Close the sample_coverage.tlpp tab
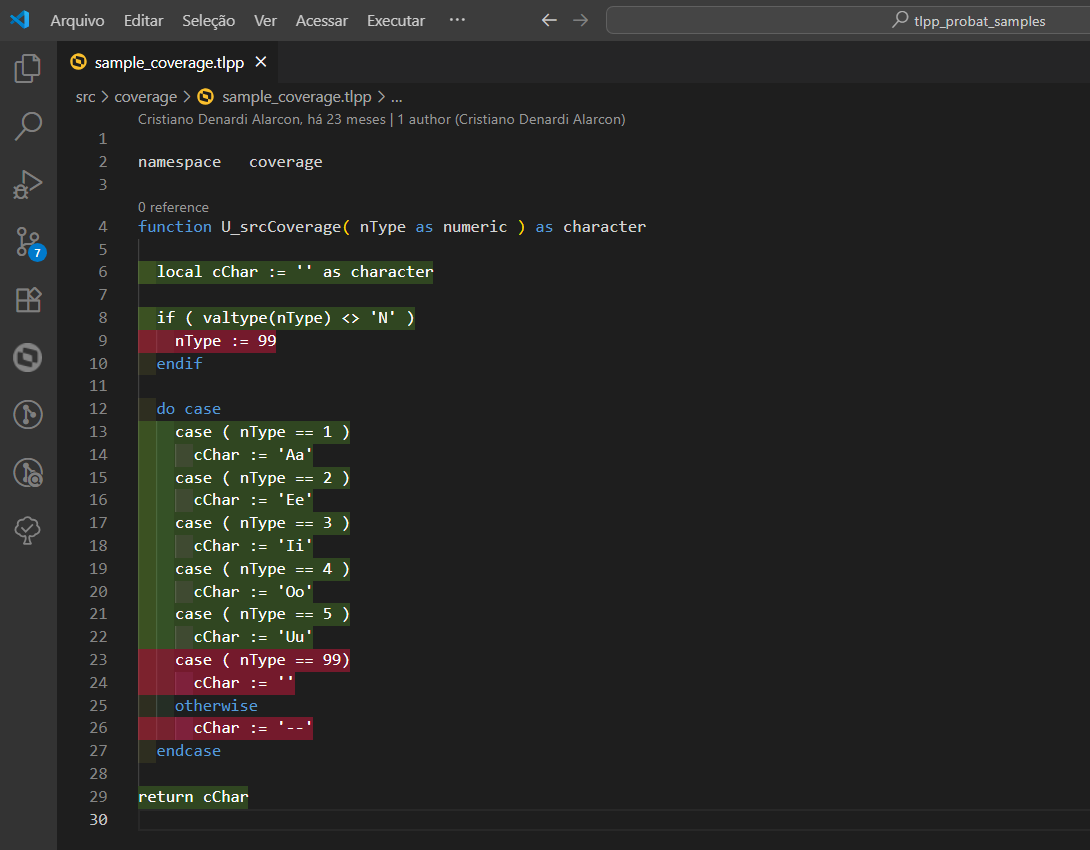Image resolution: width=1090 pixels, height=850 pixels. [x=261, y=62]
